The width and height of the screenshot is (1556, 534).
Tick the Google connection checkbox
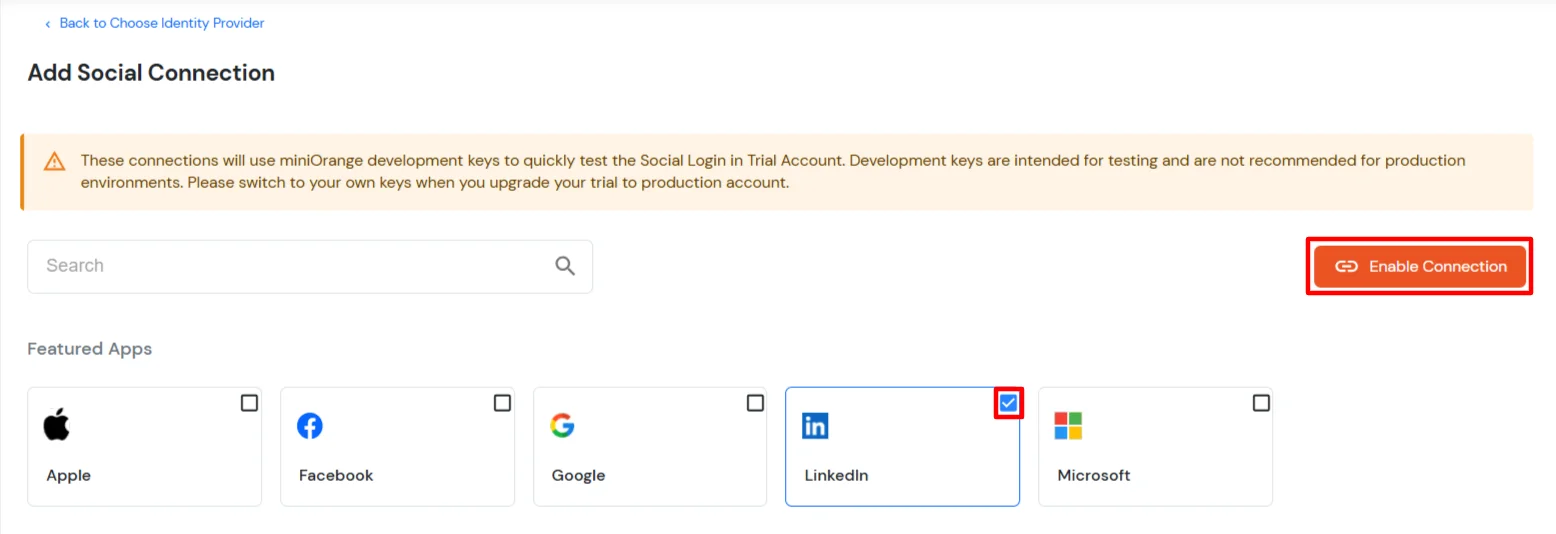(x=755, y=403)
